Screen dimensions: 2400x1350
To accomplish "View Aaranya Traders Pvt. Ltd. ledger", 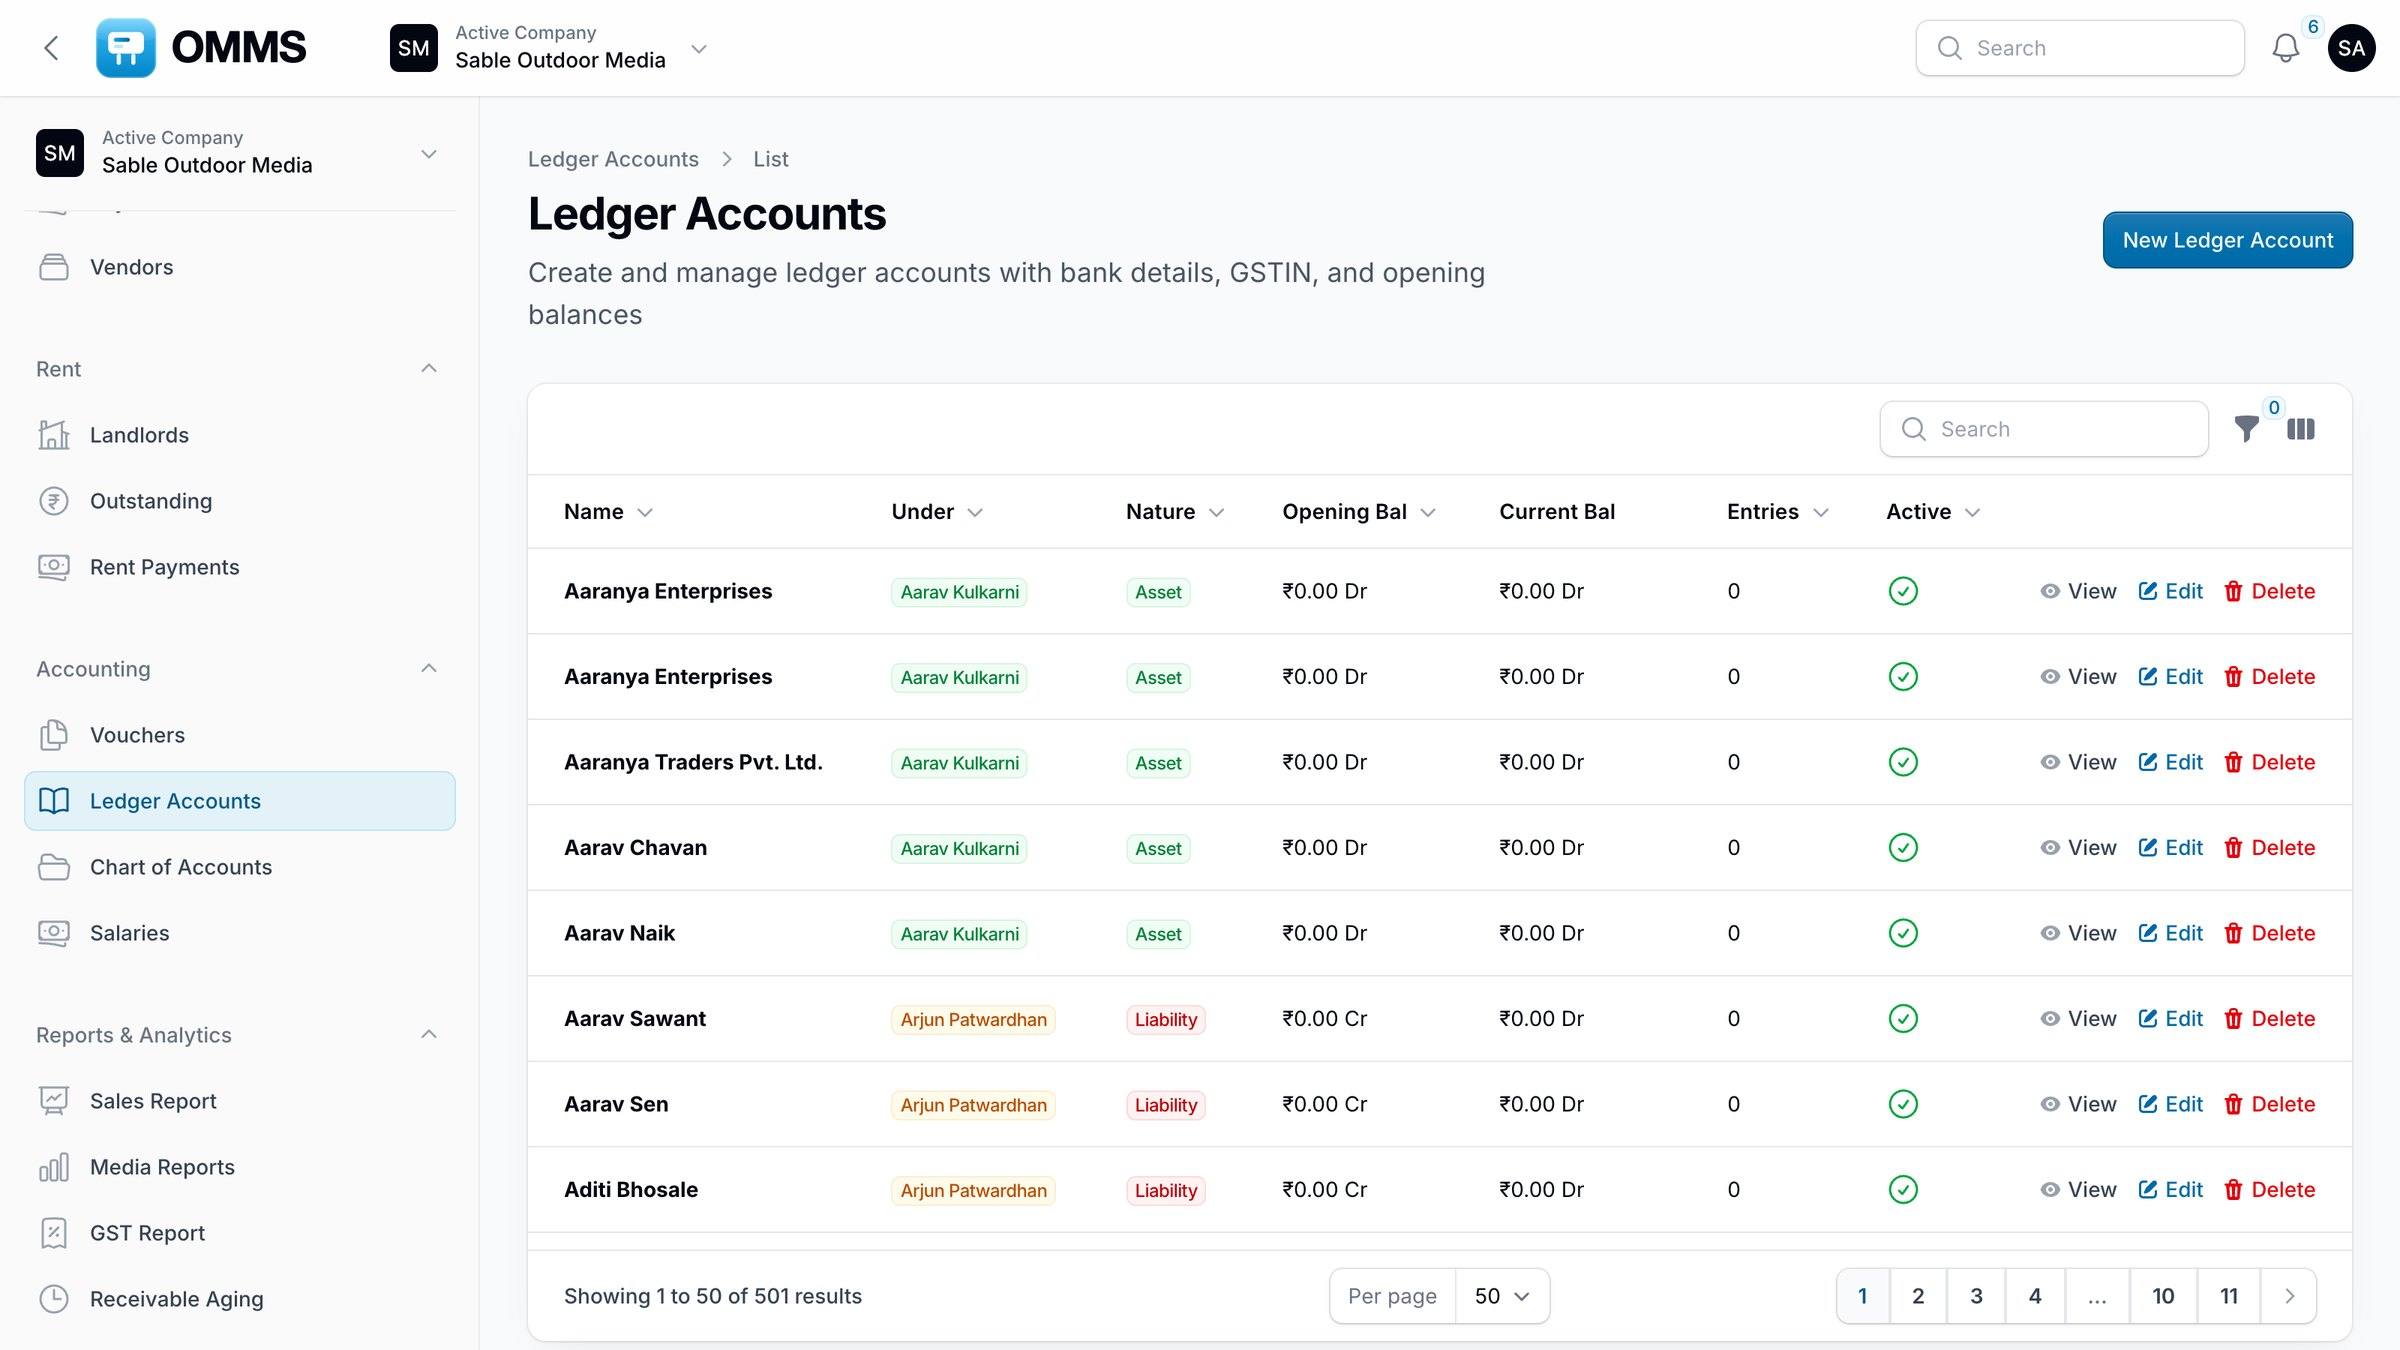I will click(x=2078, y=762).
